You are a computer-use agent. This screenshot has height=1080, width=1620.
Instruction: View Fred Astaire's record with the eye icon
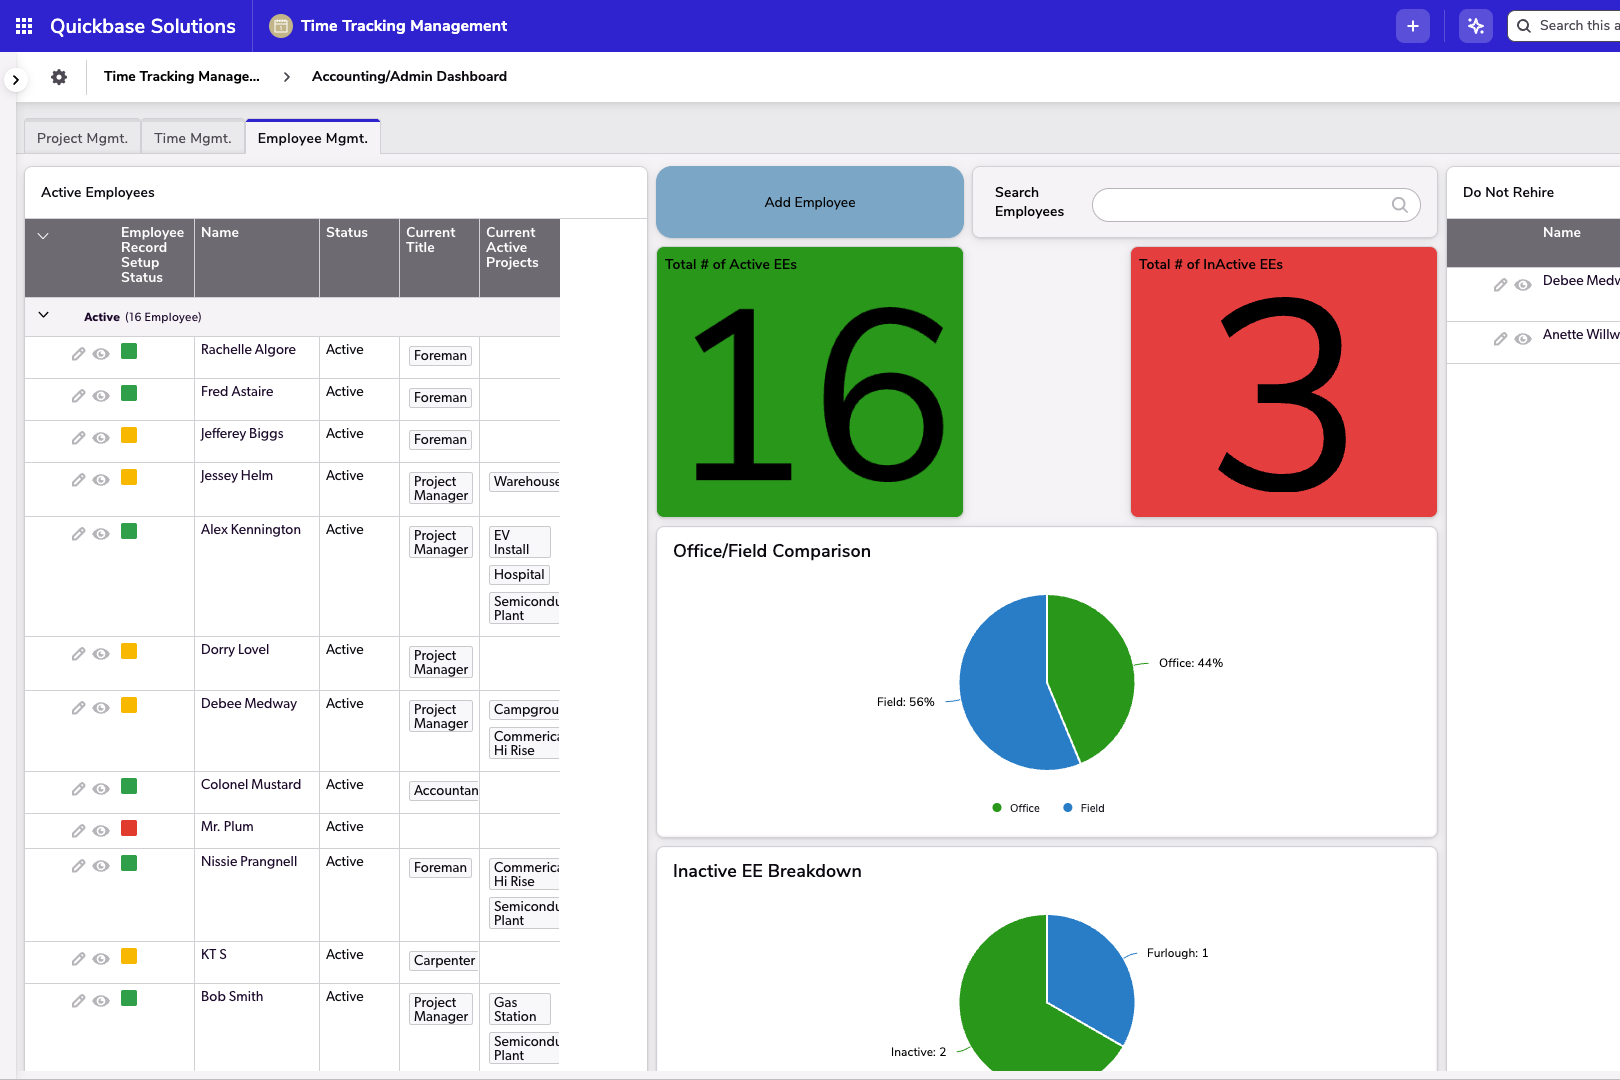coord(101,395)
